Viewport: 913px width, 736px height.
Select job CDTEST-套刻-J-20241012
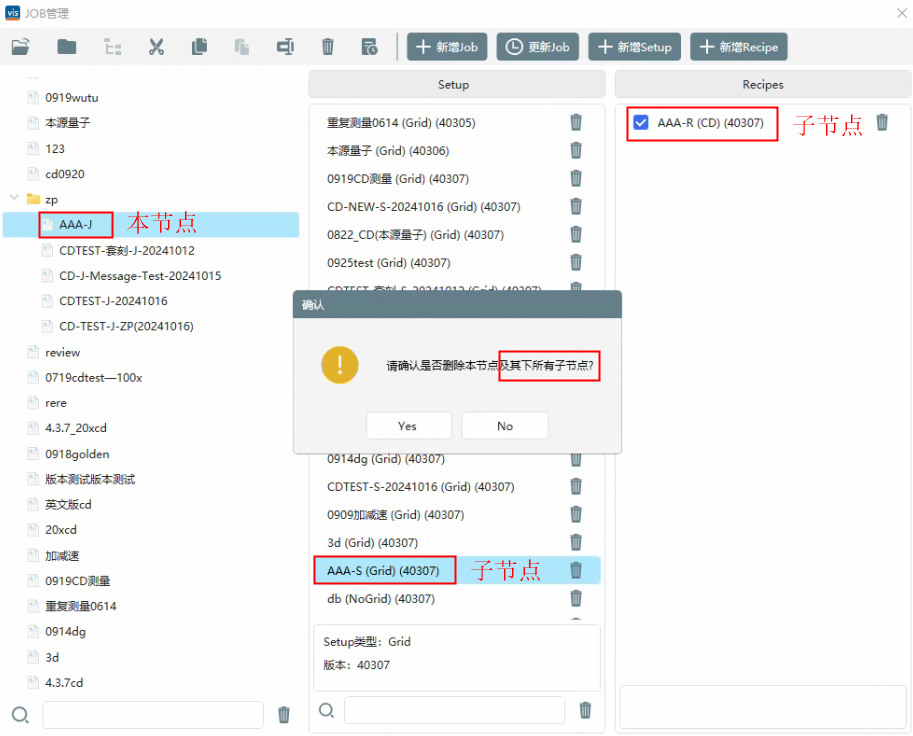point(126,250)
